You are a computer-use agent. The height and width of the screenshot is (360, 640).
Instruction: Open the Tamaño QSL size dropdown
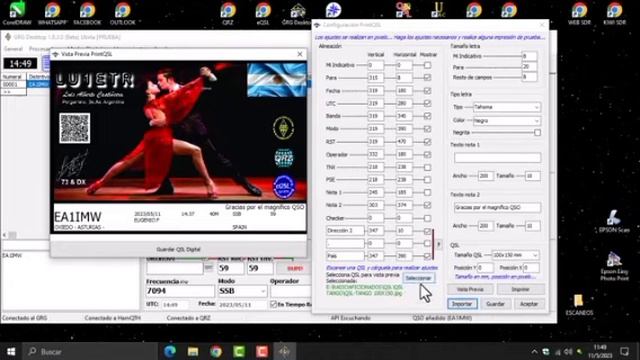(x=515, y=255)
